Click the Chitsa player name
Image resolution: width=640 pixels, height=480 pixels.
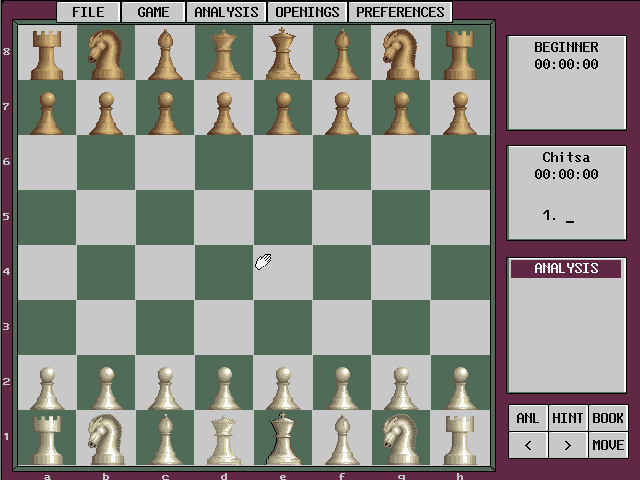pyautogui.click(x=566, y=158)
